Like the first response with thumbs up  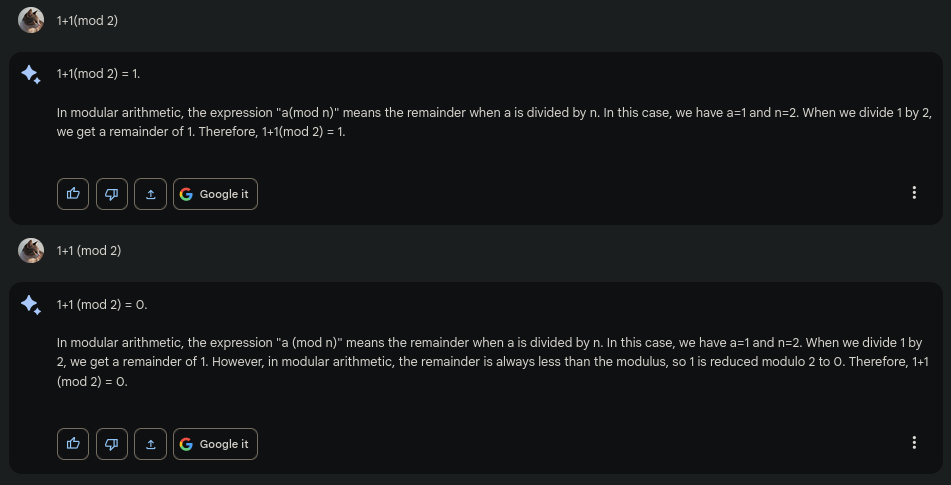coord(73,194)
